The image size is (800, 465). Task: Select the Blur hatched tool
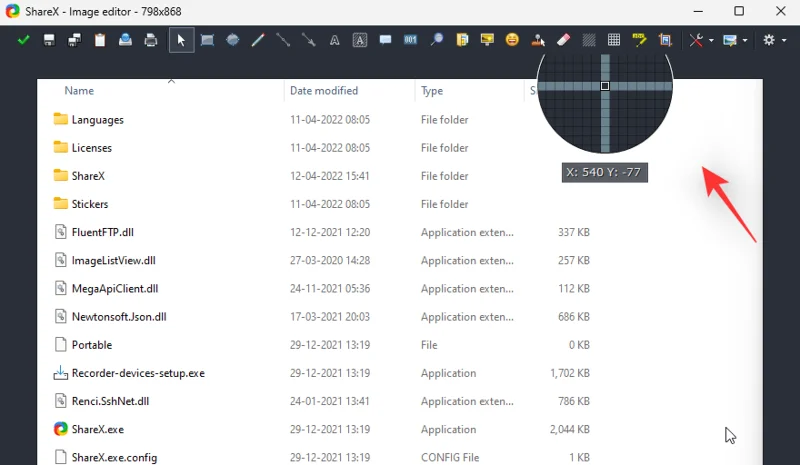(589, 40)
